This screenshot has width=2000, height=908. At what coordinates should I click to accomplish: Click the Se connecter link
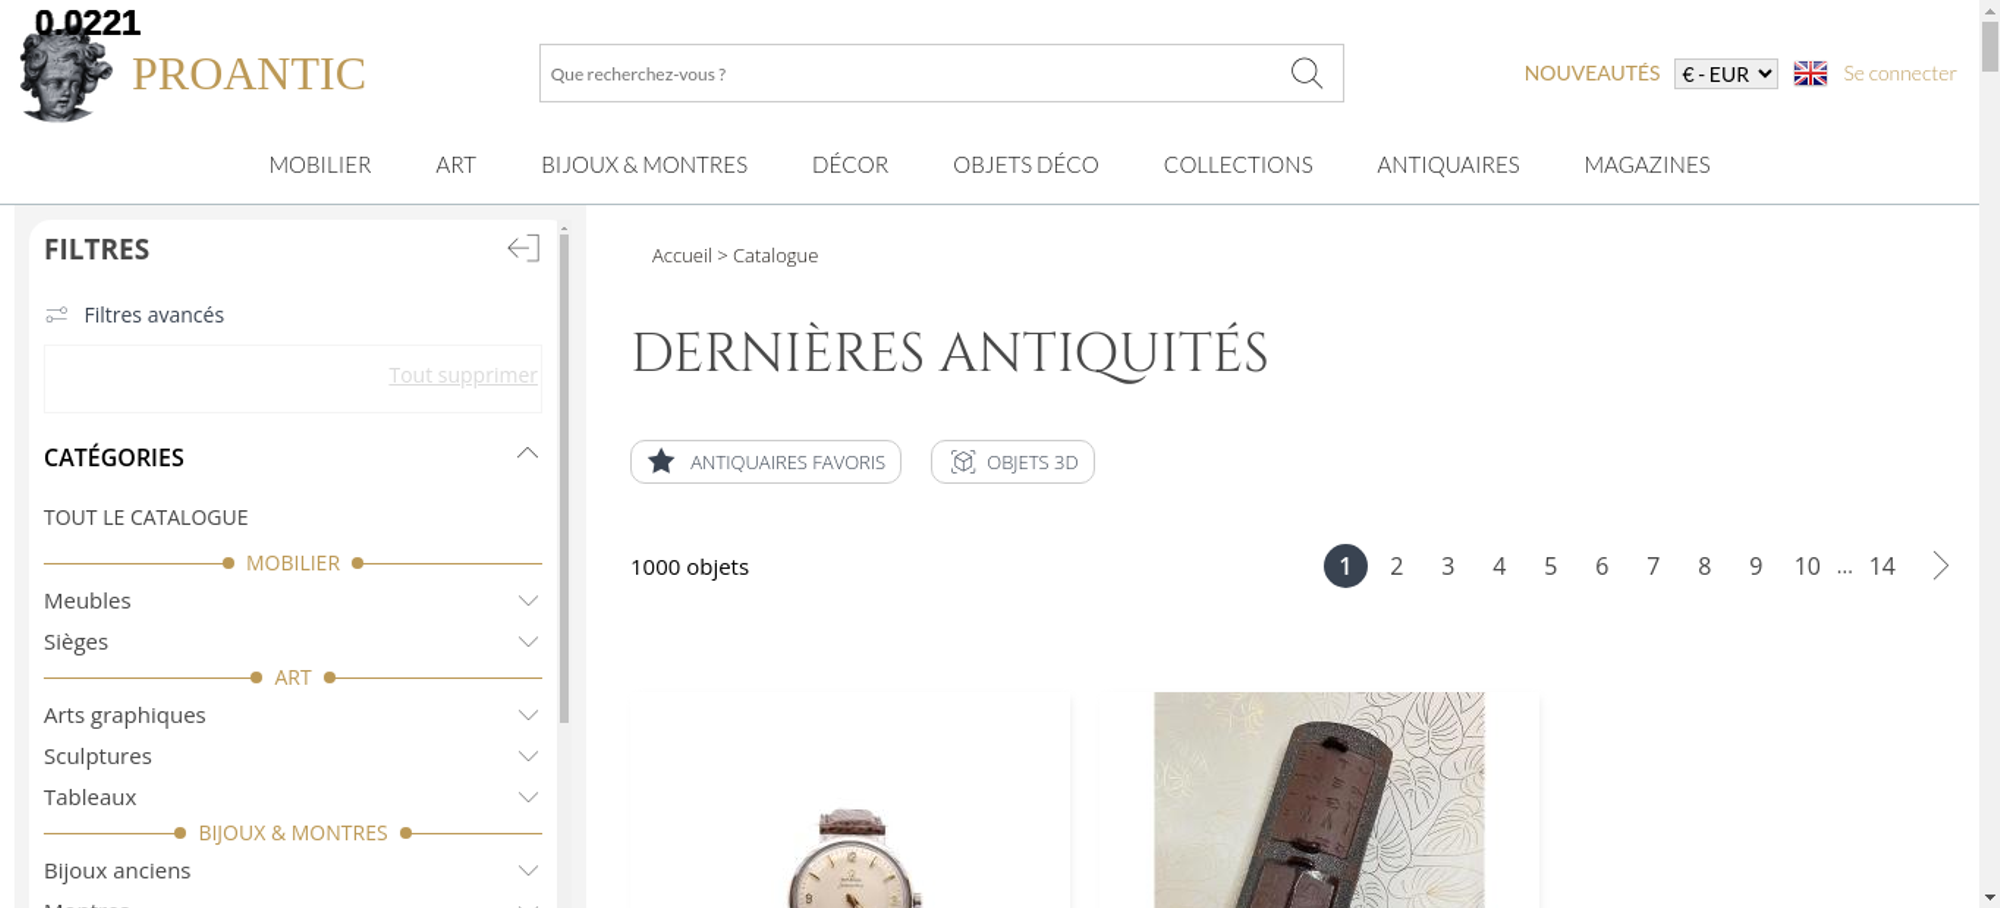coord(1899,73)
